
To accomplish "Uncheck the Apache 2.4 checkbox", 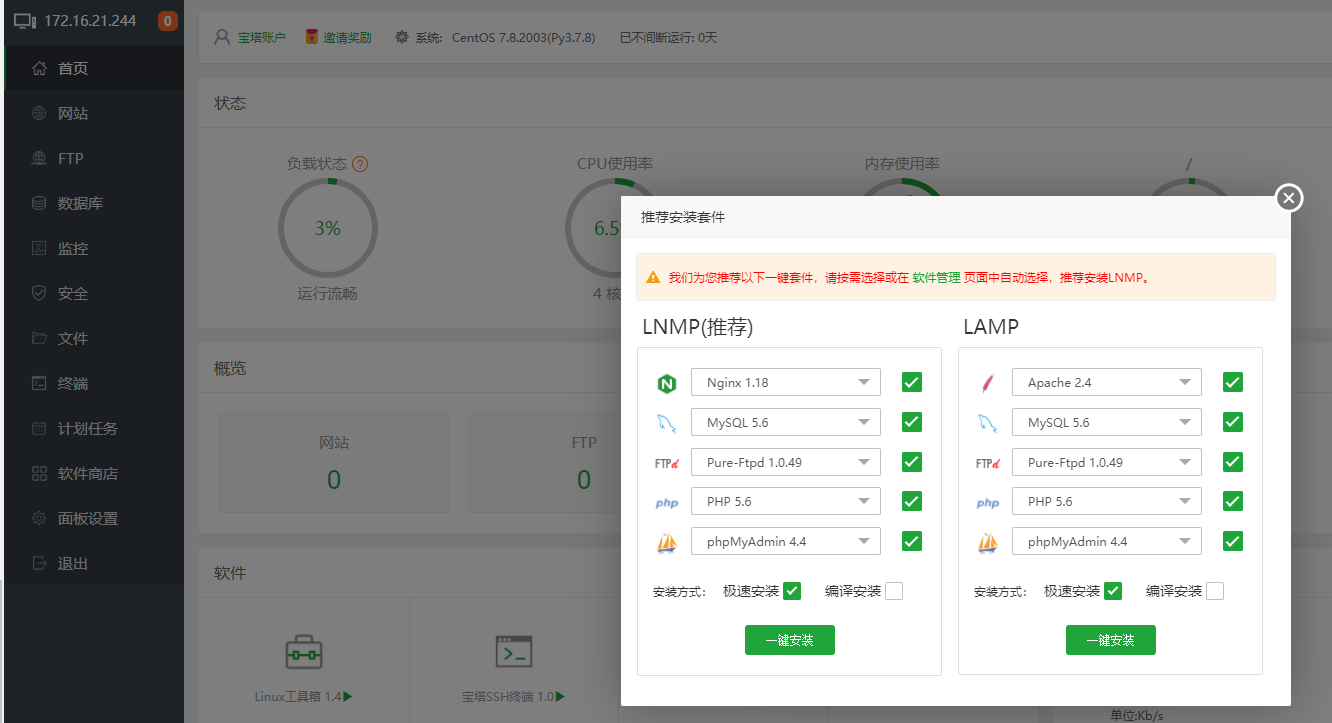I will tap(1233, 382).
